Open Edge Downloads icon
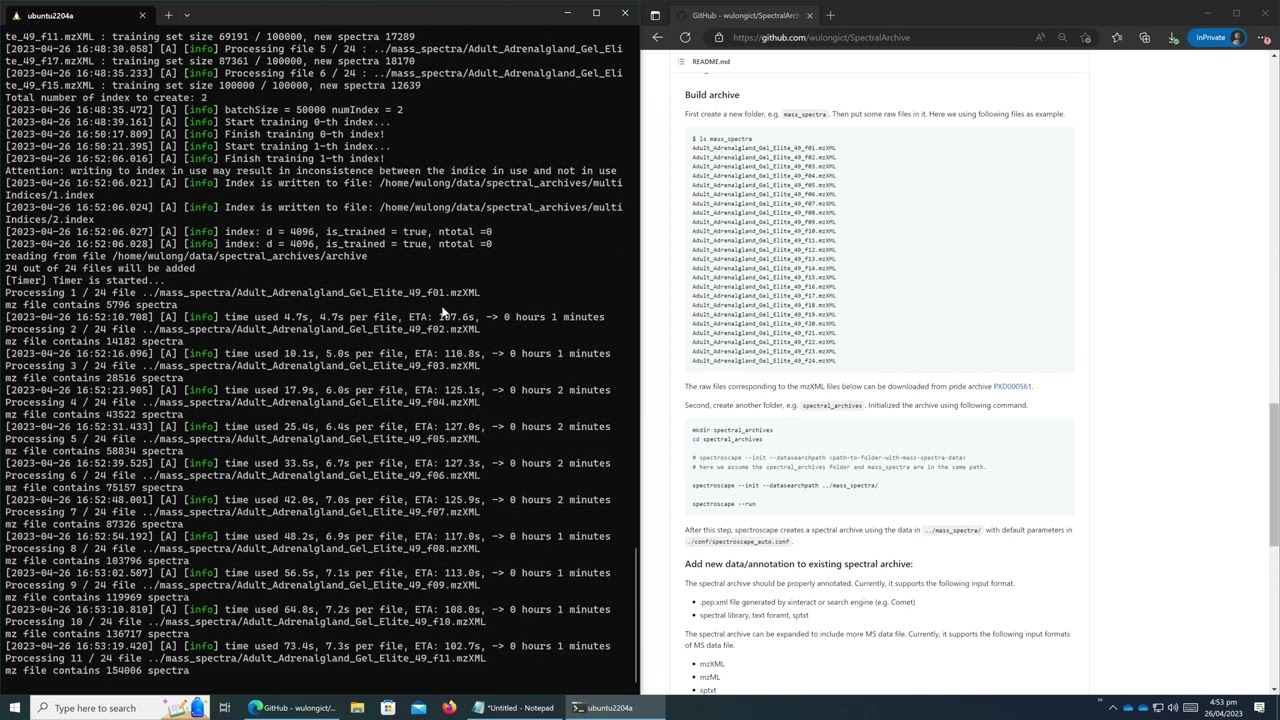1280x720 pixels. tap(1173, 37)
